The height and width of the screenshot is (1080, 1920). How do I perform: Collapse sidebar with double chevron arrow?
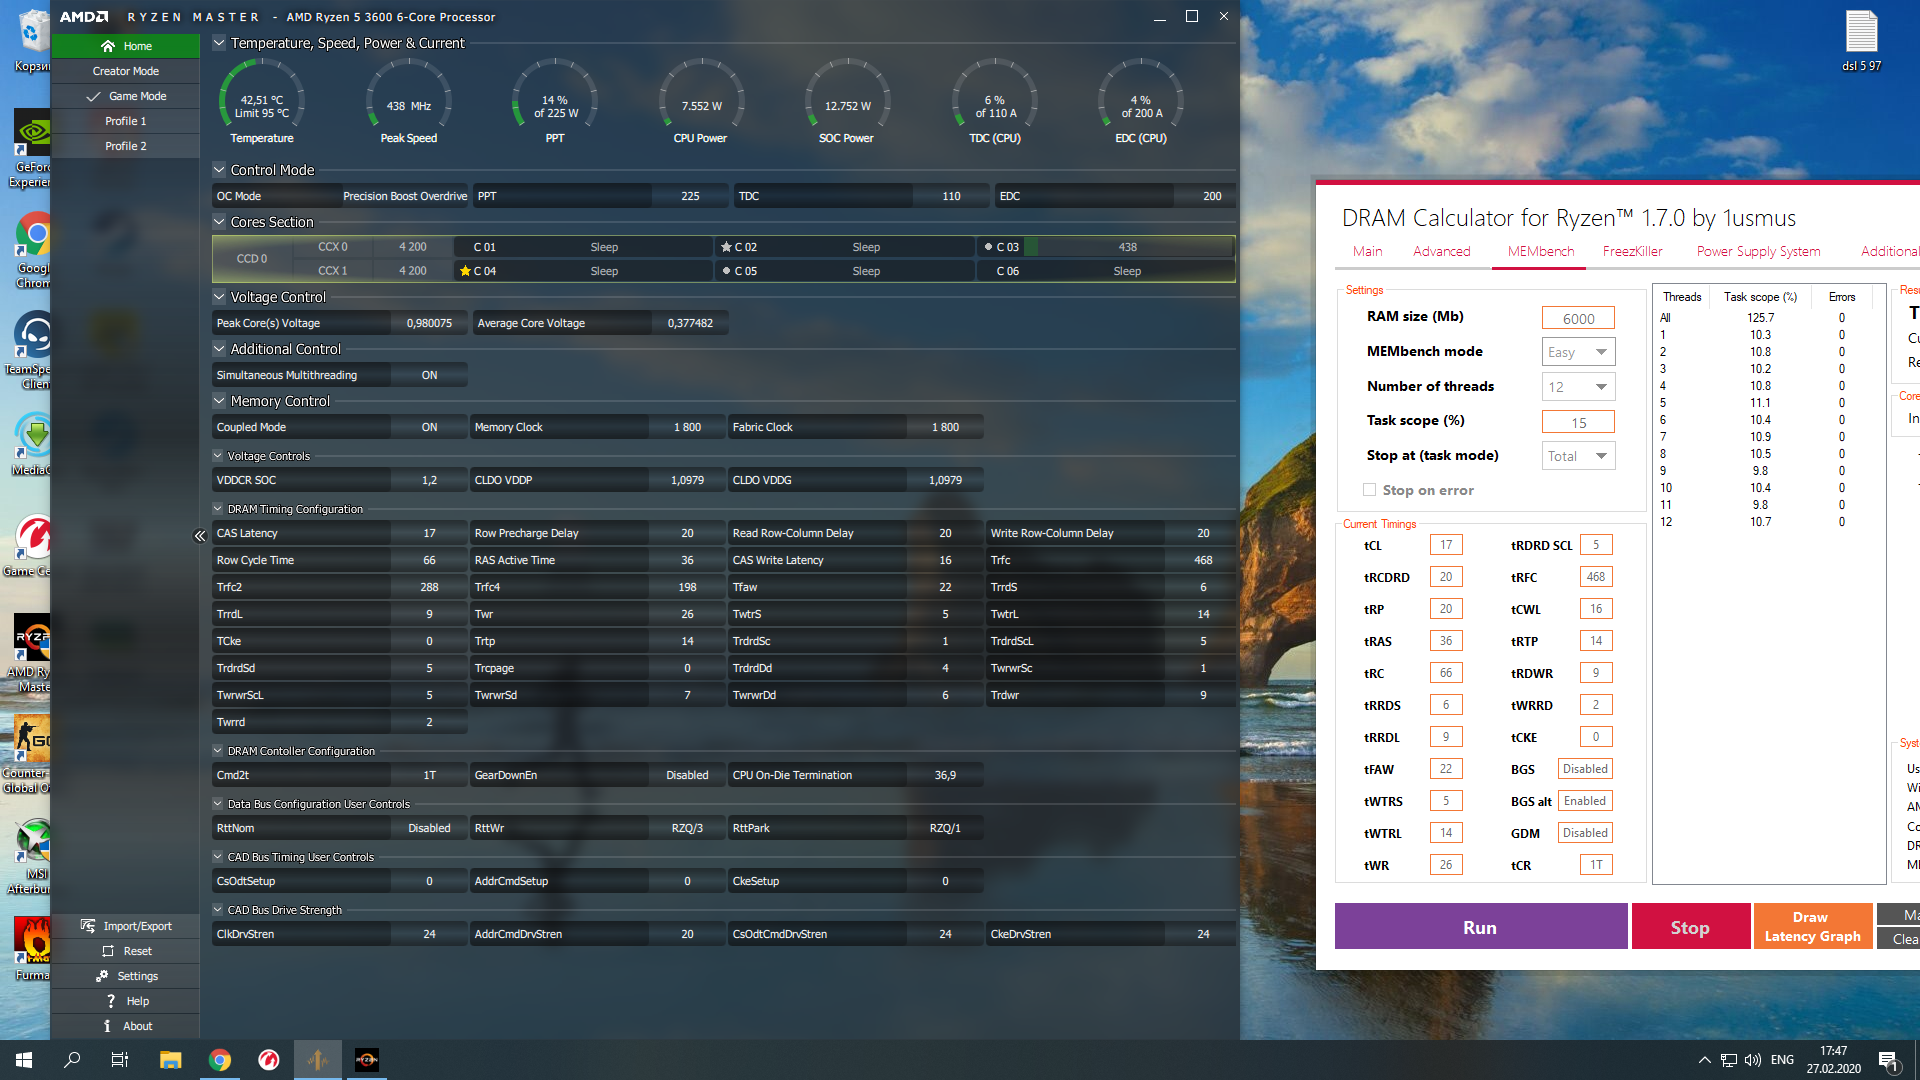coord(199,536)
